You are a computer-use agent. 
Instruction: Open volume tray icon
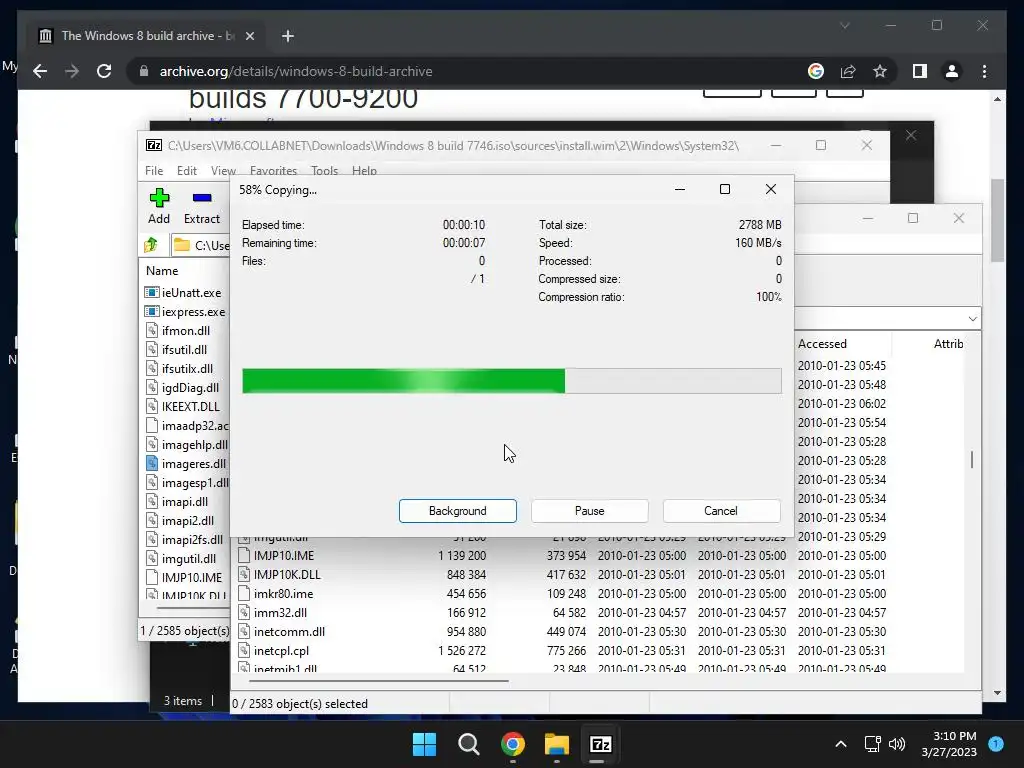(x=897, y=744)
